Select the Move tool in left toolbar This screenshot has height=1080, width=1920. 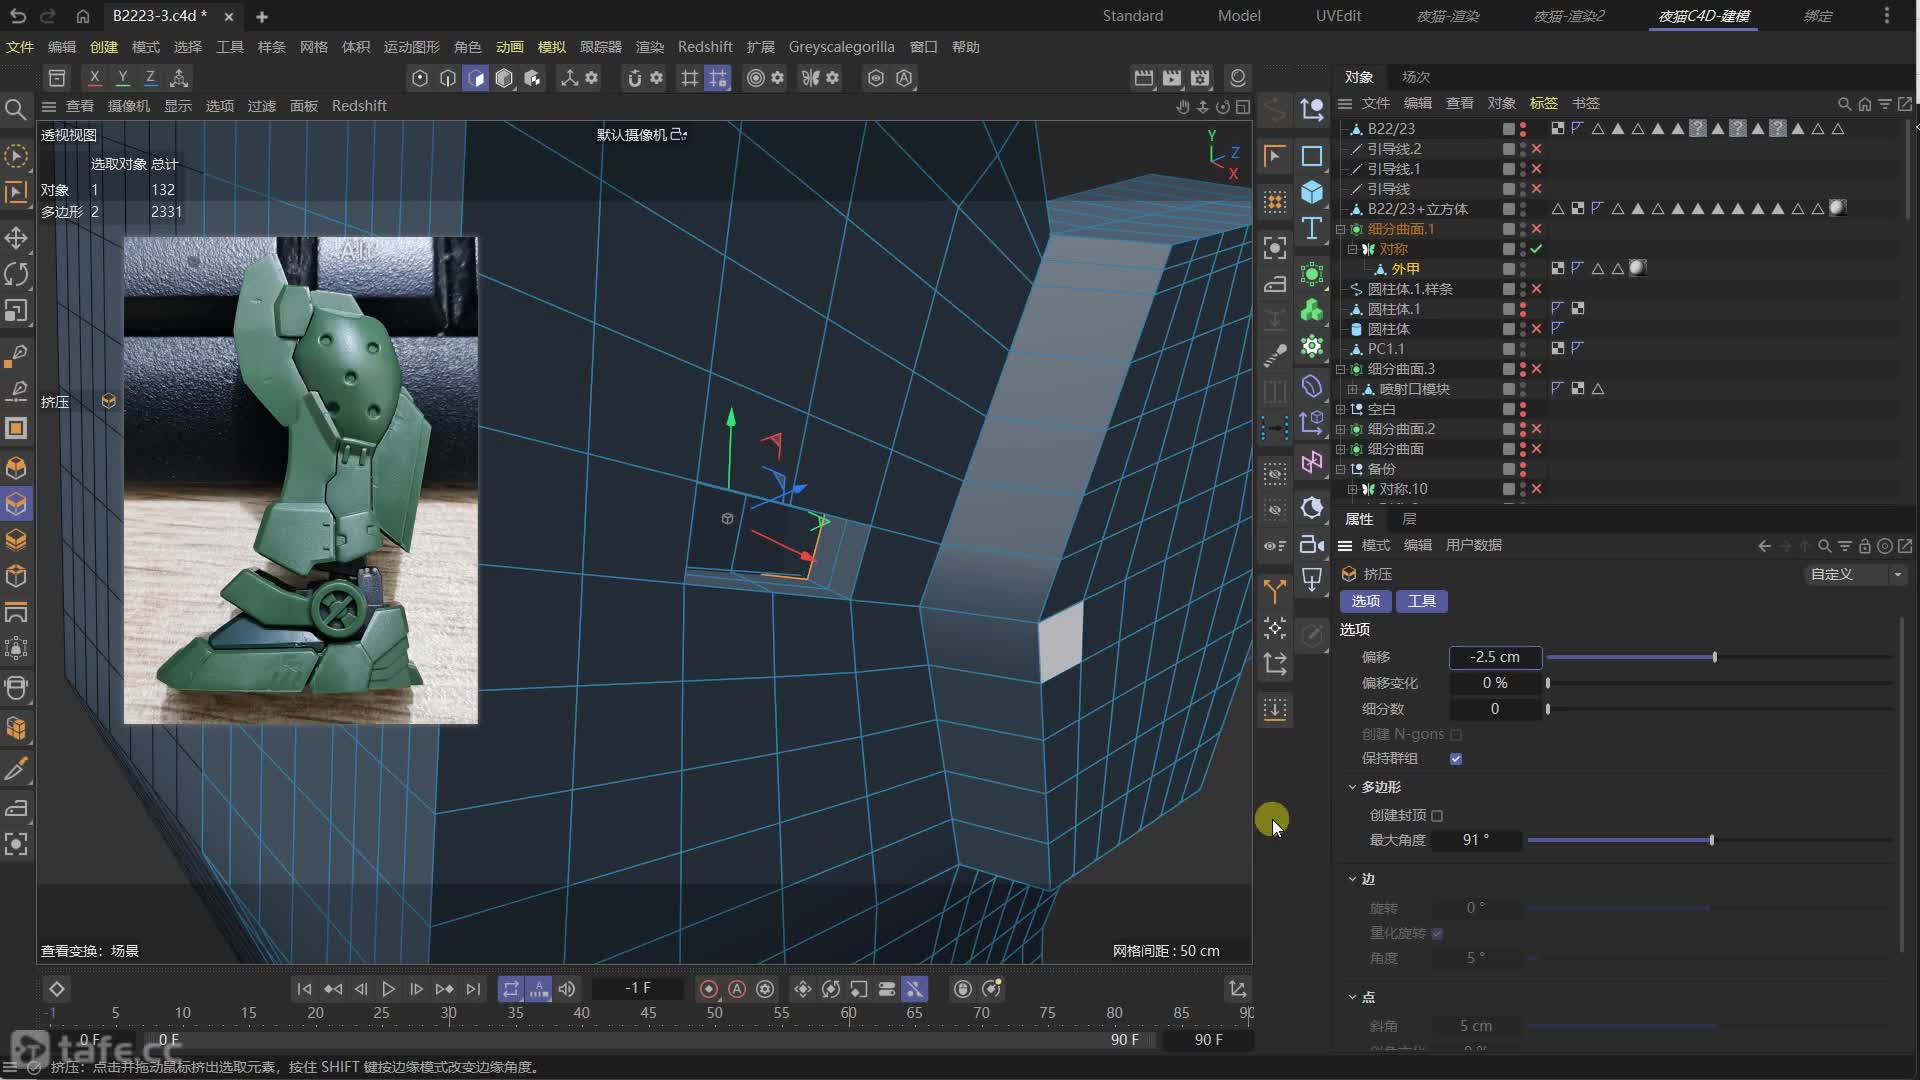[x=16, y=238]
